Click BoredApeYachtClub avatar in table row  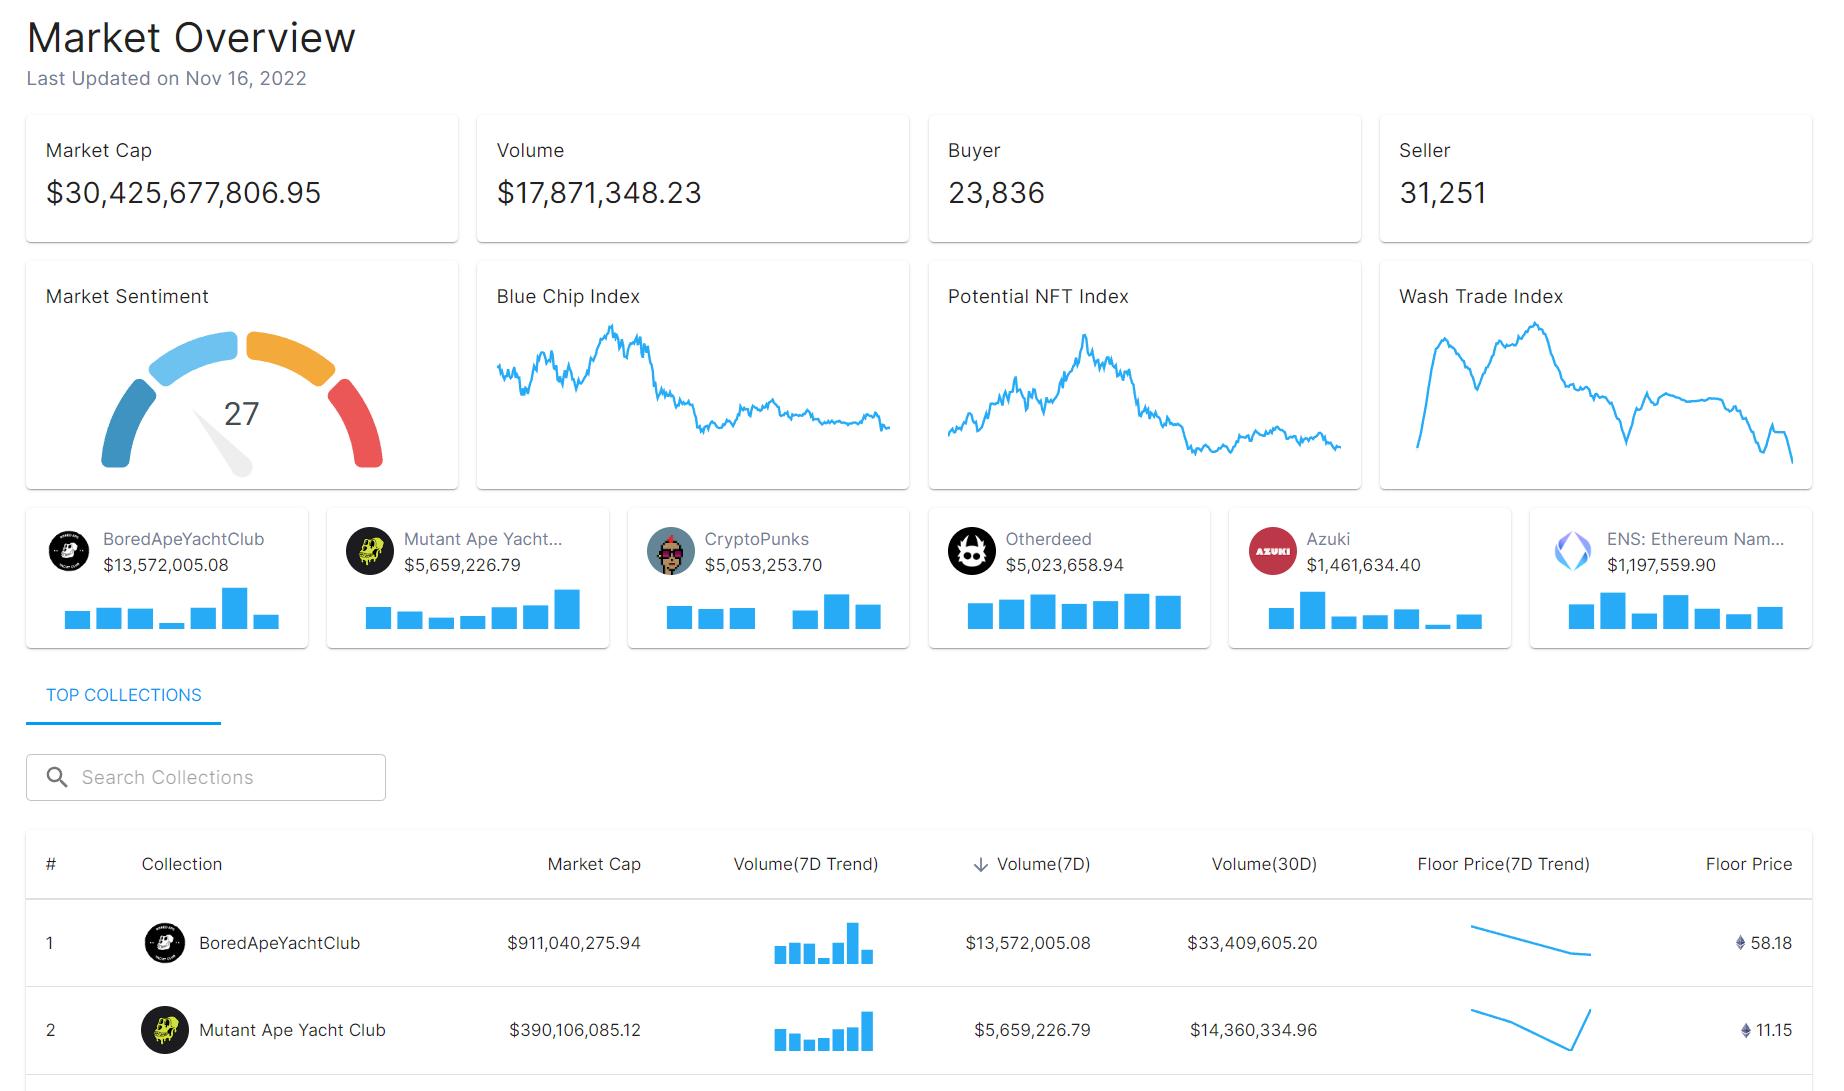point(165,943)
